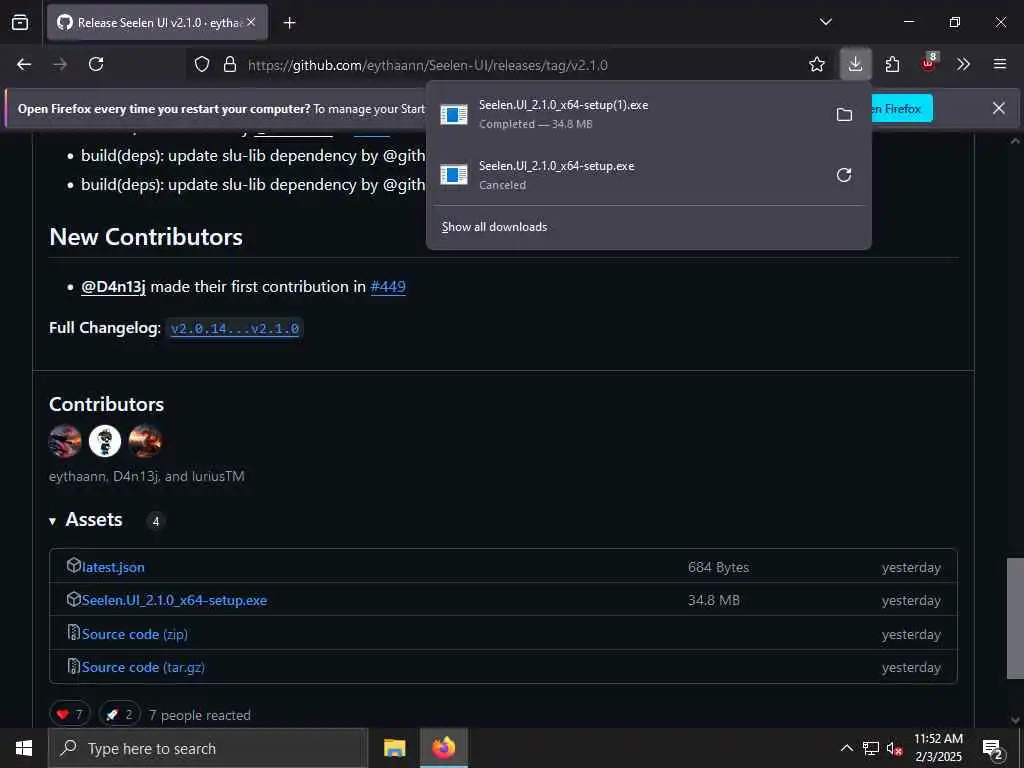Download latest.json asset
This screenshot has width=1024, height=768.
coord(113,567)
